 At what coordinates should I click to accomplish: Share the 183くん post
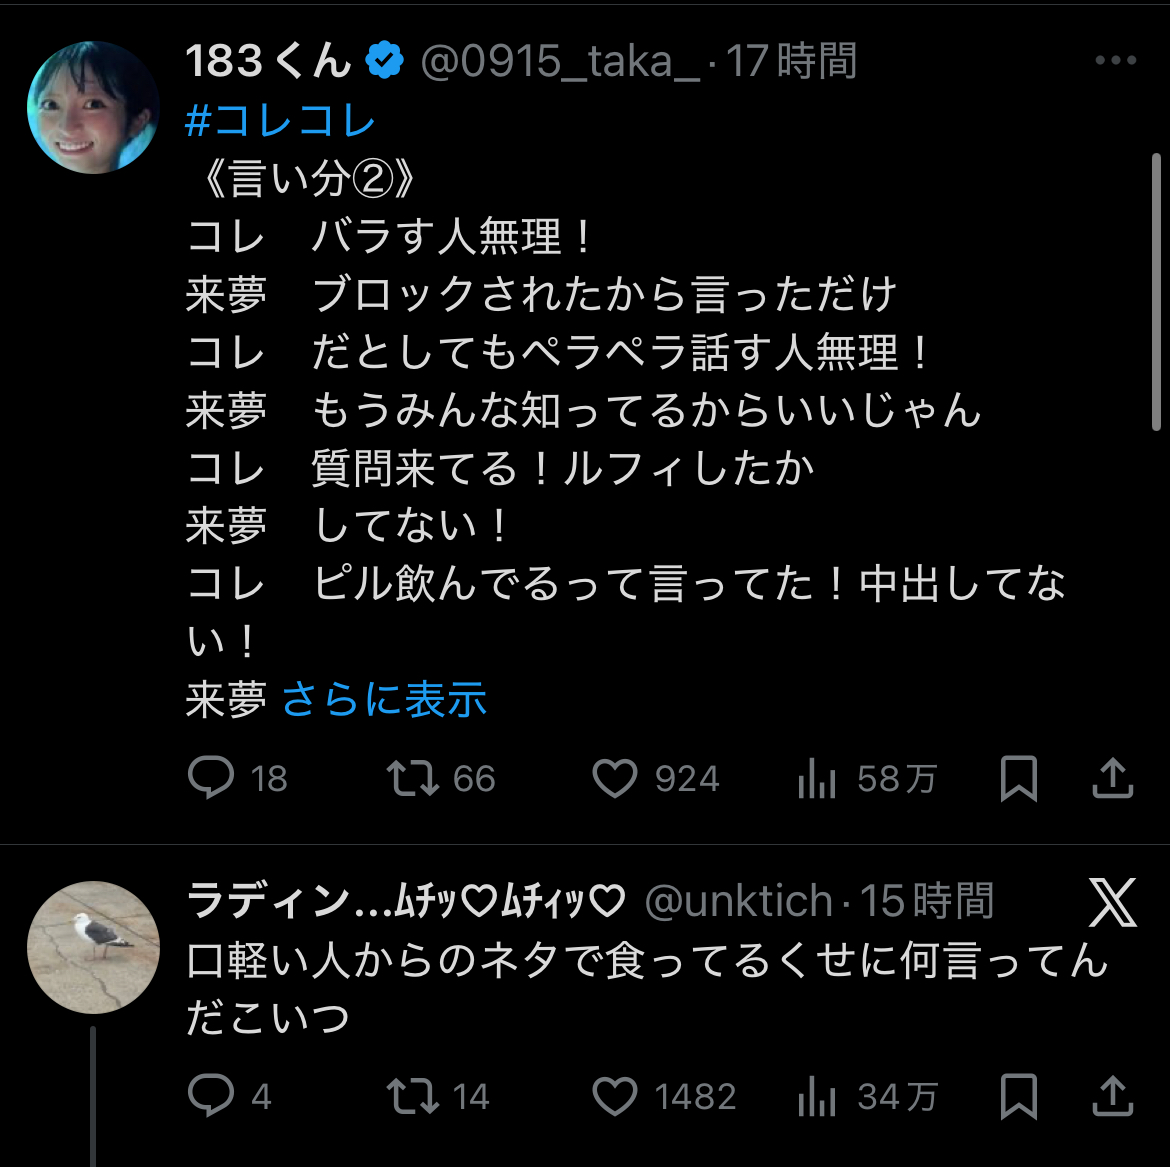tap(1112, 778)
